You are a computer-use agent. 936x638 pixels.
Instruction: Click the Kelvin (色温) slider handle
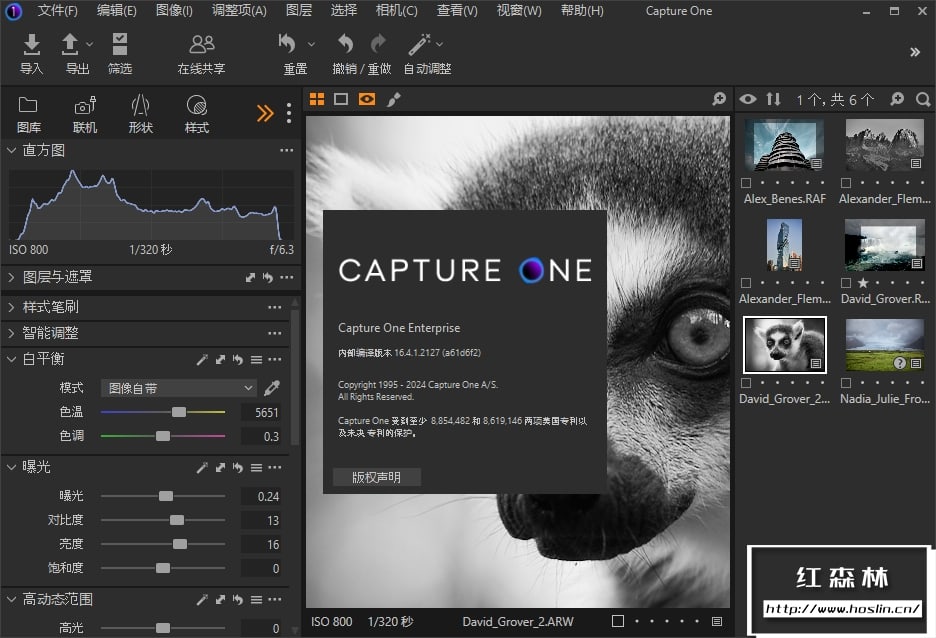(x=179, y=412)
